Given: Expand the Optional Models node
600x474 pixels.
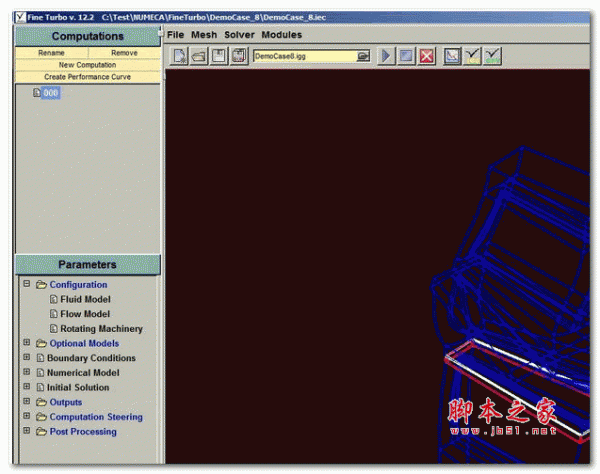Looking at the screenshot, I should 26,343.
